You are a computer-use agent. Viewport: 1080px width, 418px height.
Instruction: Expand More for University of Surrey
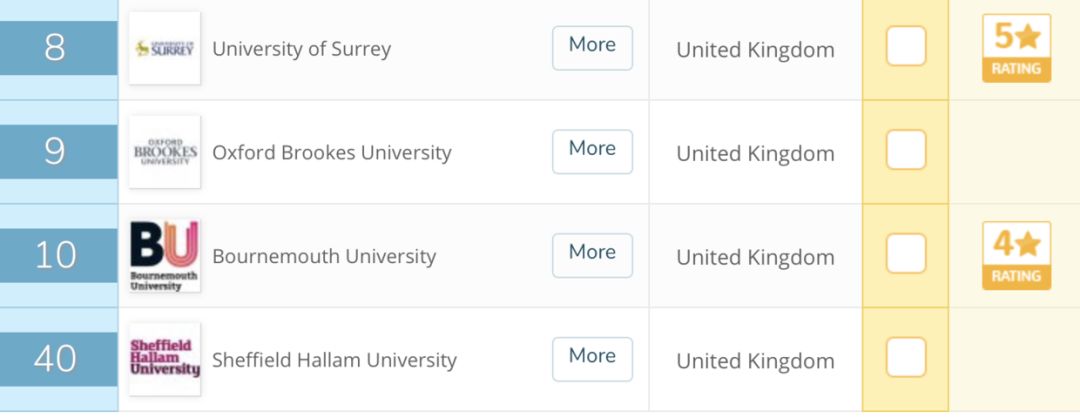pos(592,48)
